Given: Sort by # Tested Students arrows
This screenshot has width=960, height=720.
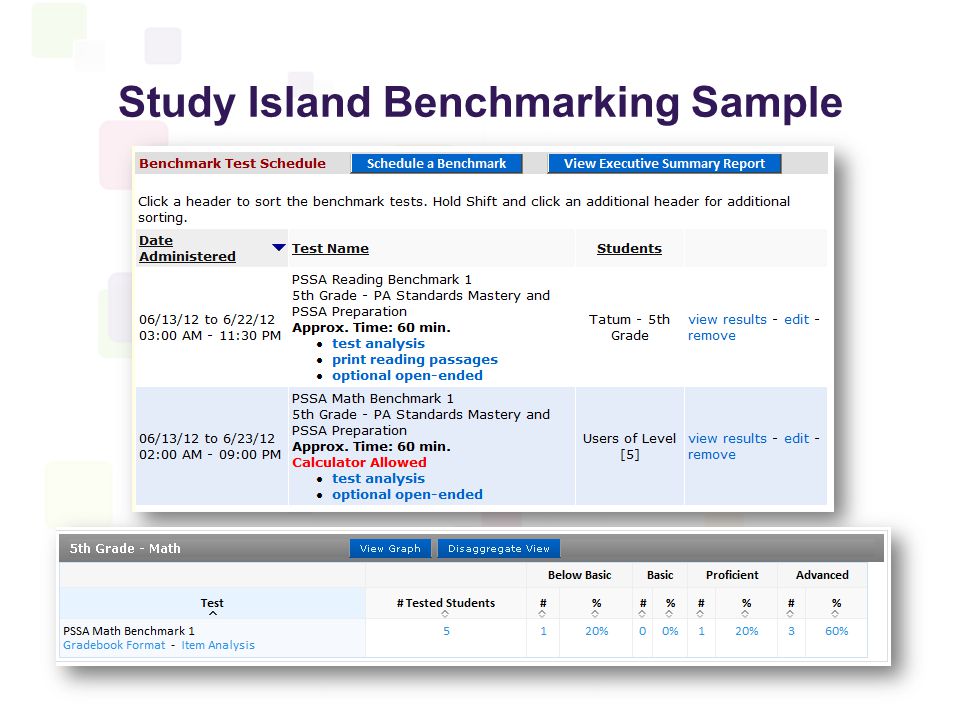Looking at the screenshot, I should (445, 613).
